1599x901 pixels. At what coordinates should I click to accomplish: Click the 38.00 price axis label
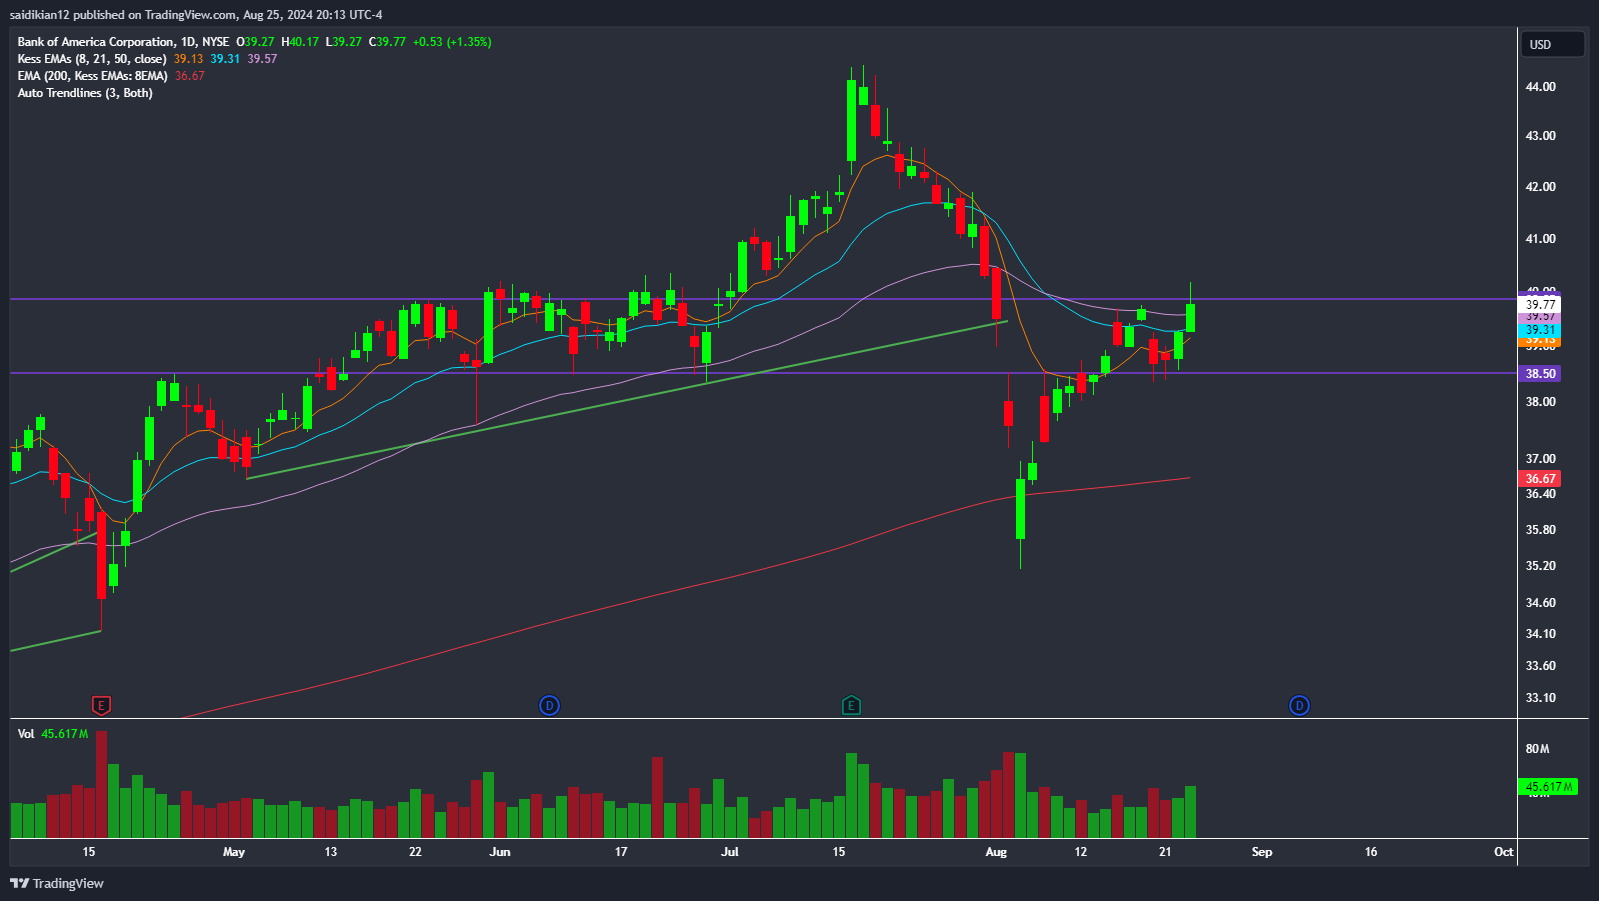tap(1540, 402)
